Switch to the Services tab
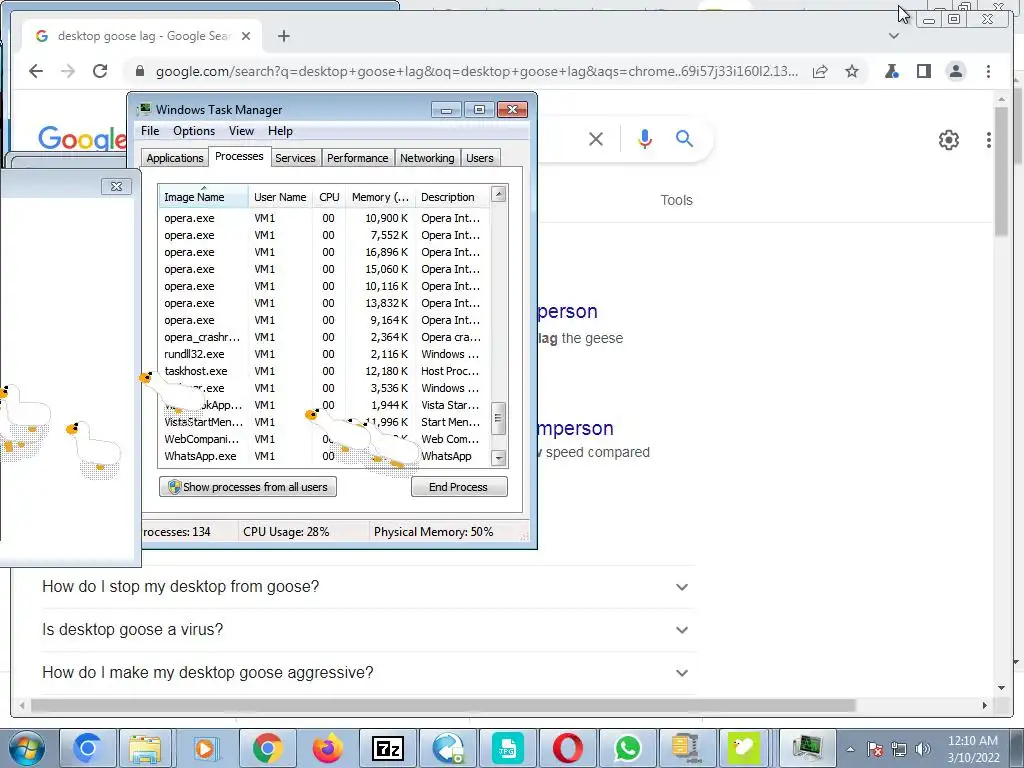The image size is (1024, 768). (x=295, y=158)
